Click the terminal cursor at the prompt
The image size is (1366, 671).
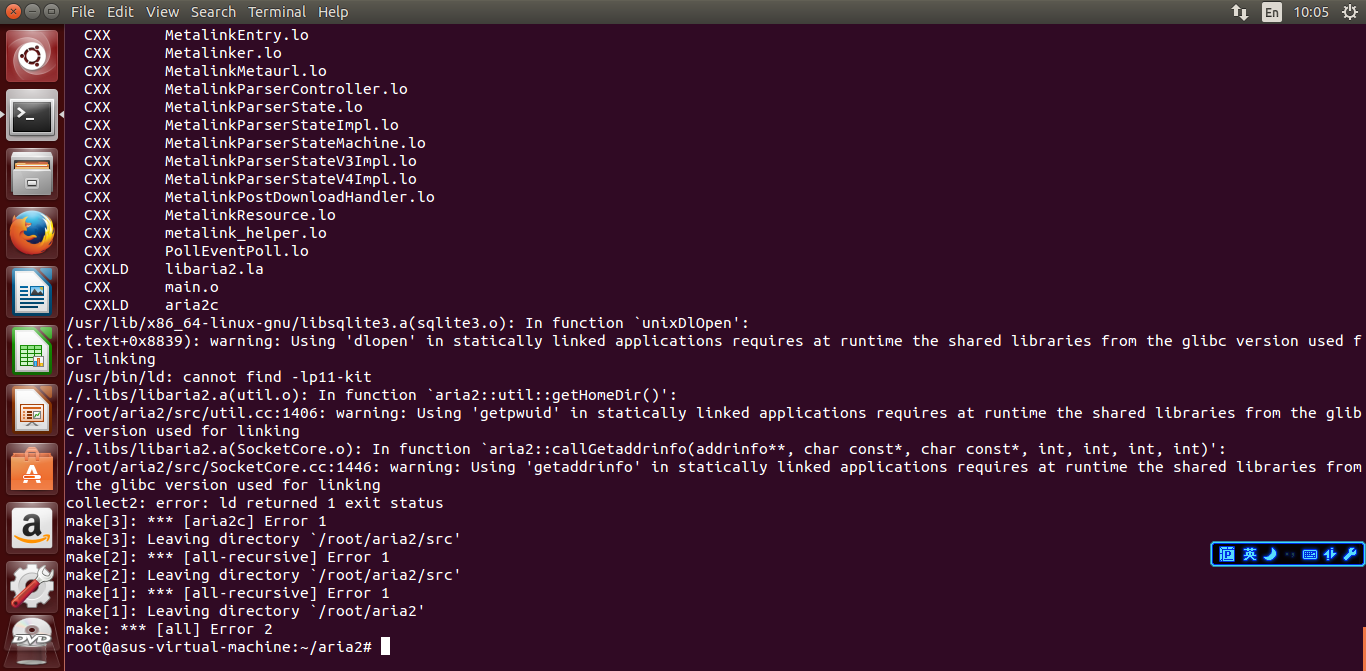coord(384,646)
